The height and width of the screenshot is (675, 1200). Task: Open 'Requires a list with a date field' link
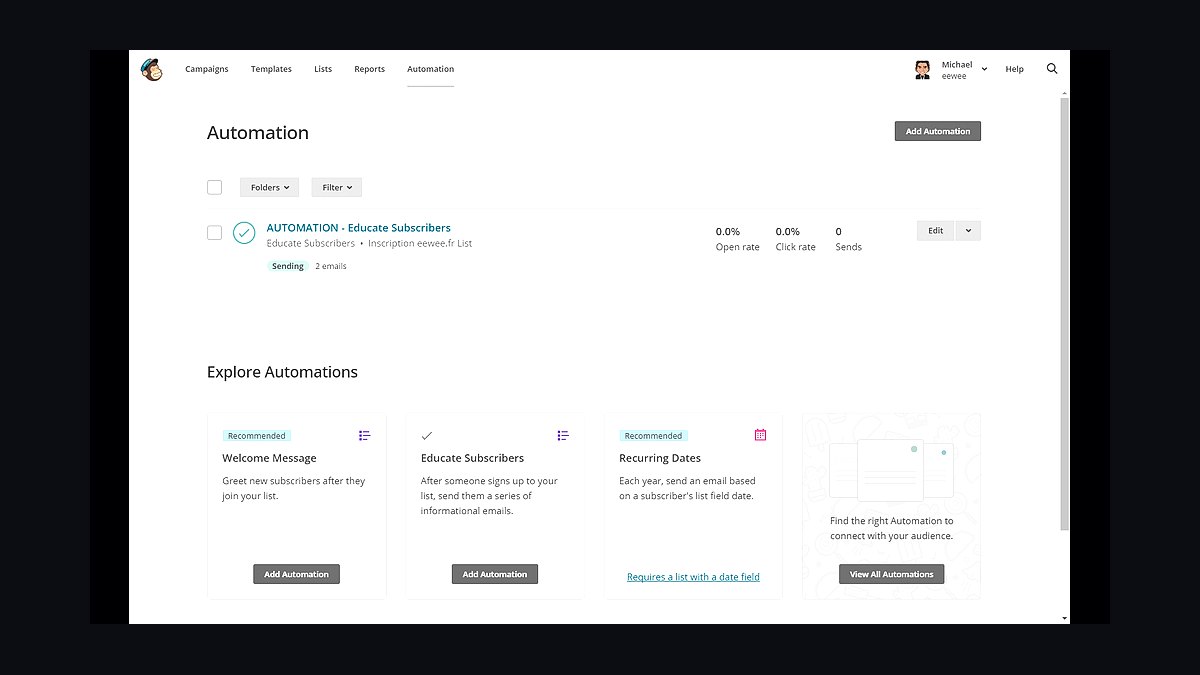(x=693, y=577)
